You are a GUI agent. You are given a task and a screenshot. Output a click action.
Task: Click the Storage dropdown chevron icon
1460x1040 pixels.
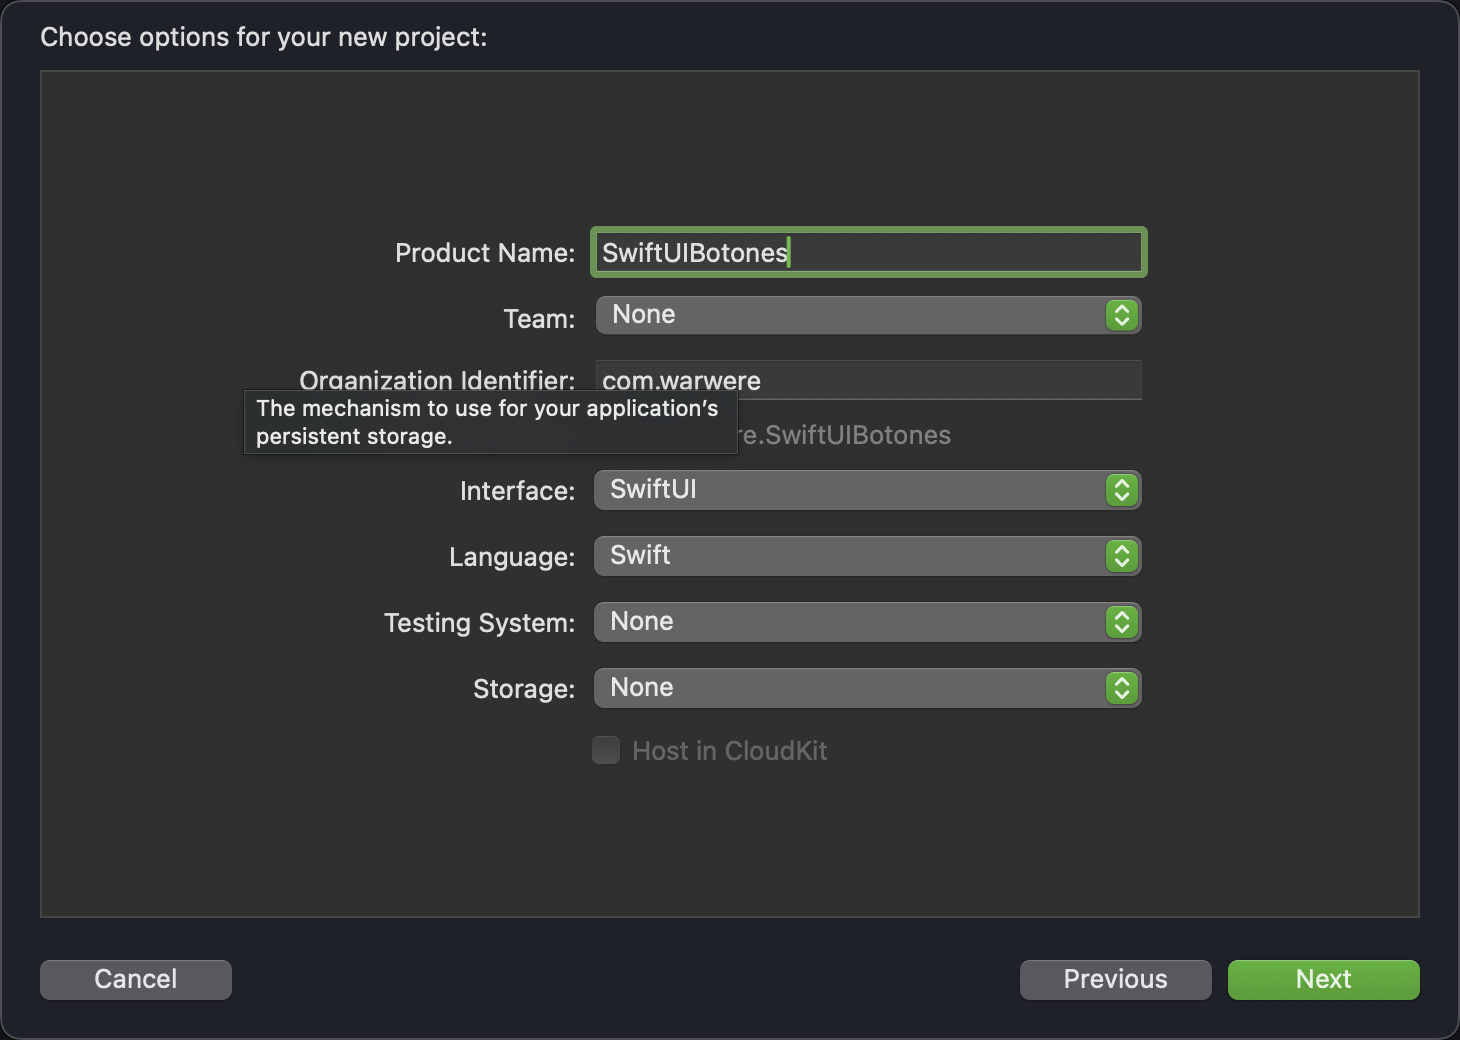point(1122,688)
